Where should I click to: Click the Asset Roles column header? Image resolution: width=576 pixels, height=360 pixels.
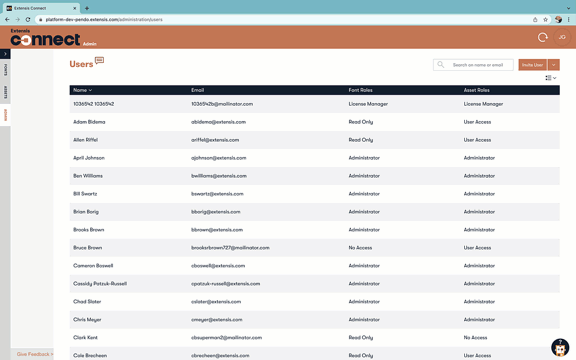tap(476, 90)
